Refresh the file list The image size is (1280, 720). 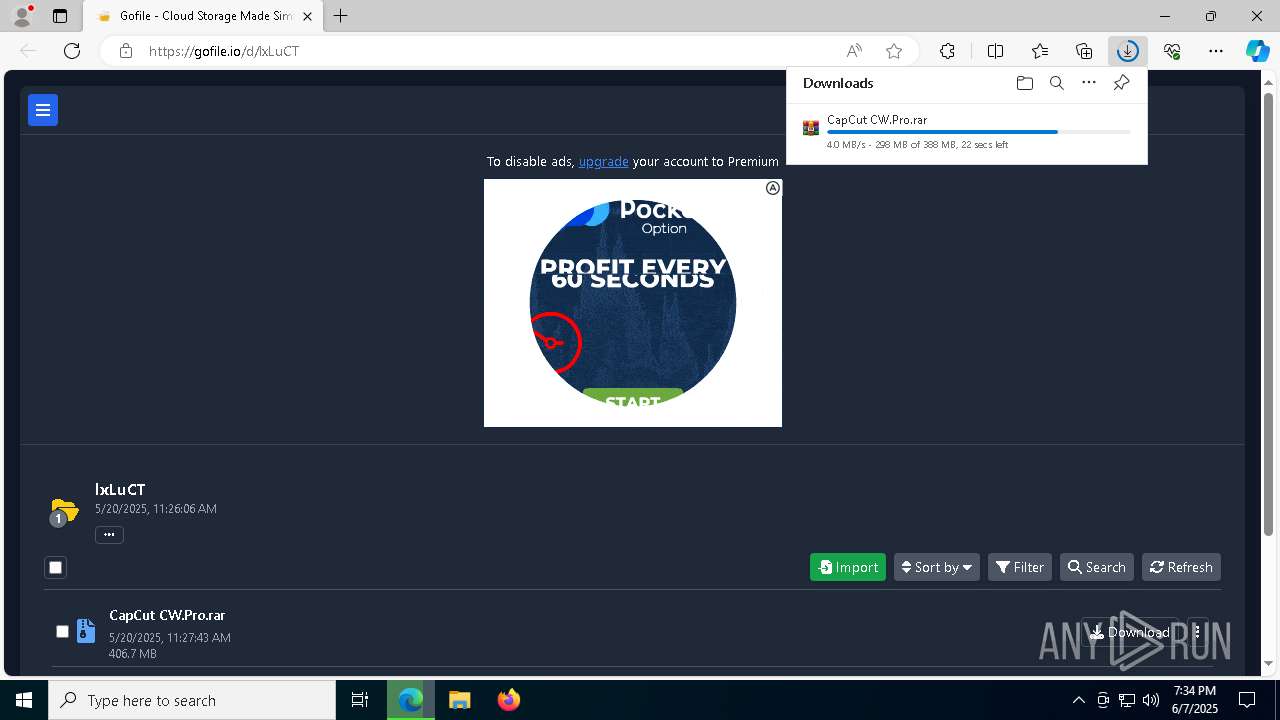pos(1181,567)
